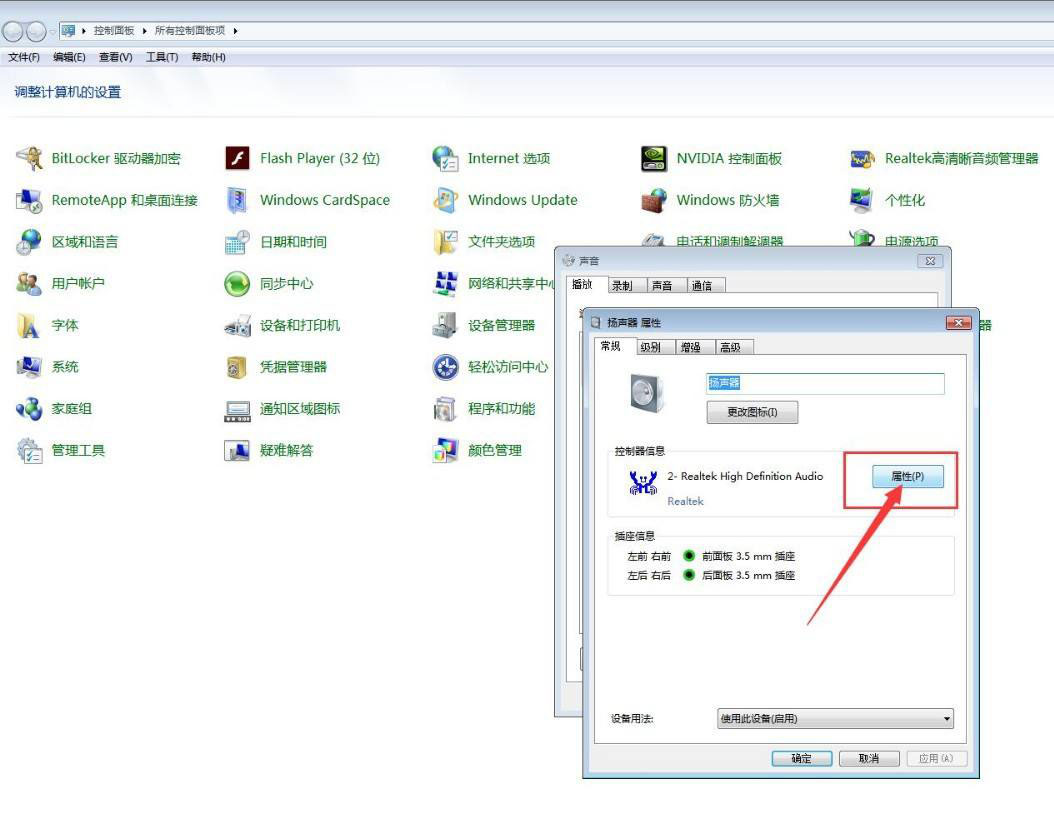Viewport: 1054px width, 816px height.
Task: Open Realtek高清晰音频管理器 icon
Action: click(862, 158)
